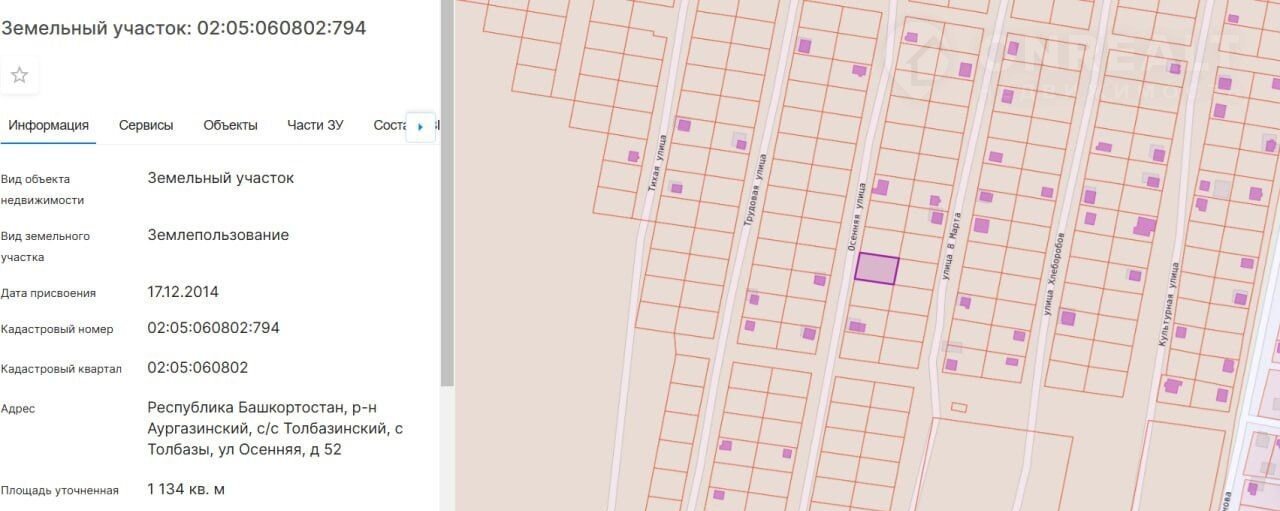Switch to the Информация tab
The image size is (1280, 511).
(x=48, y=125)
